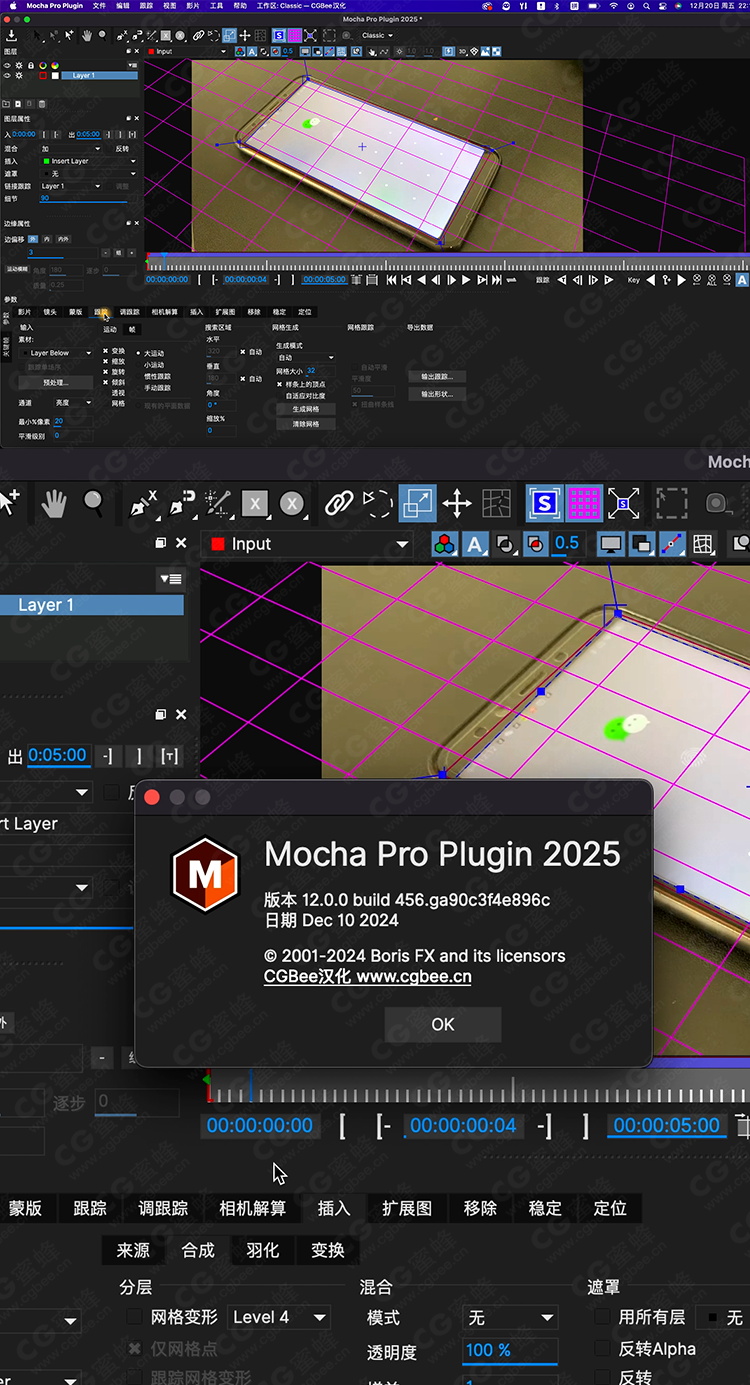The image size is (750, 1385).
Task: Switch to the 来源 sub-tab
Action: 133,1250
